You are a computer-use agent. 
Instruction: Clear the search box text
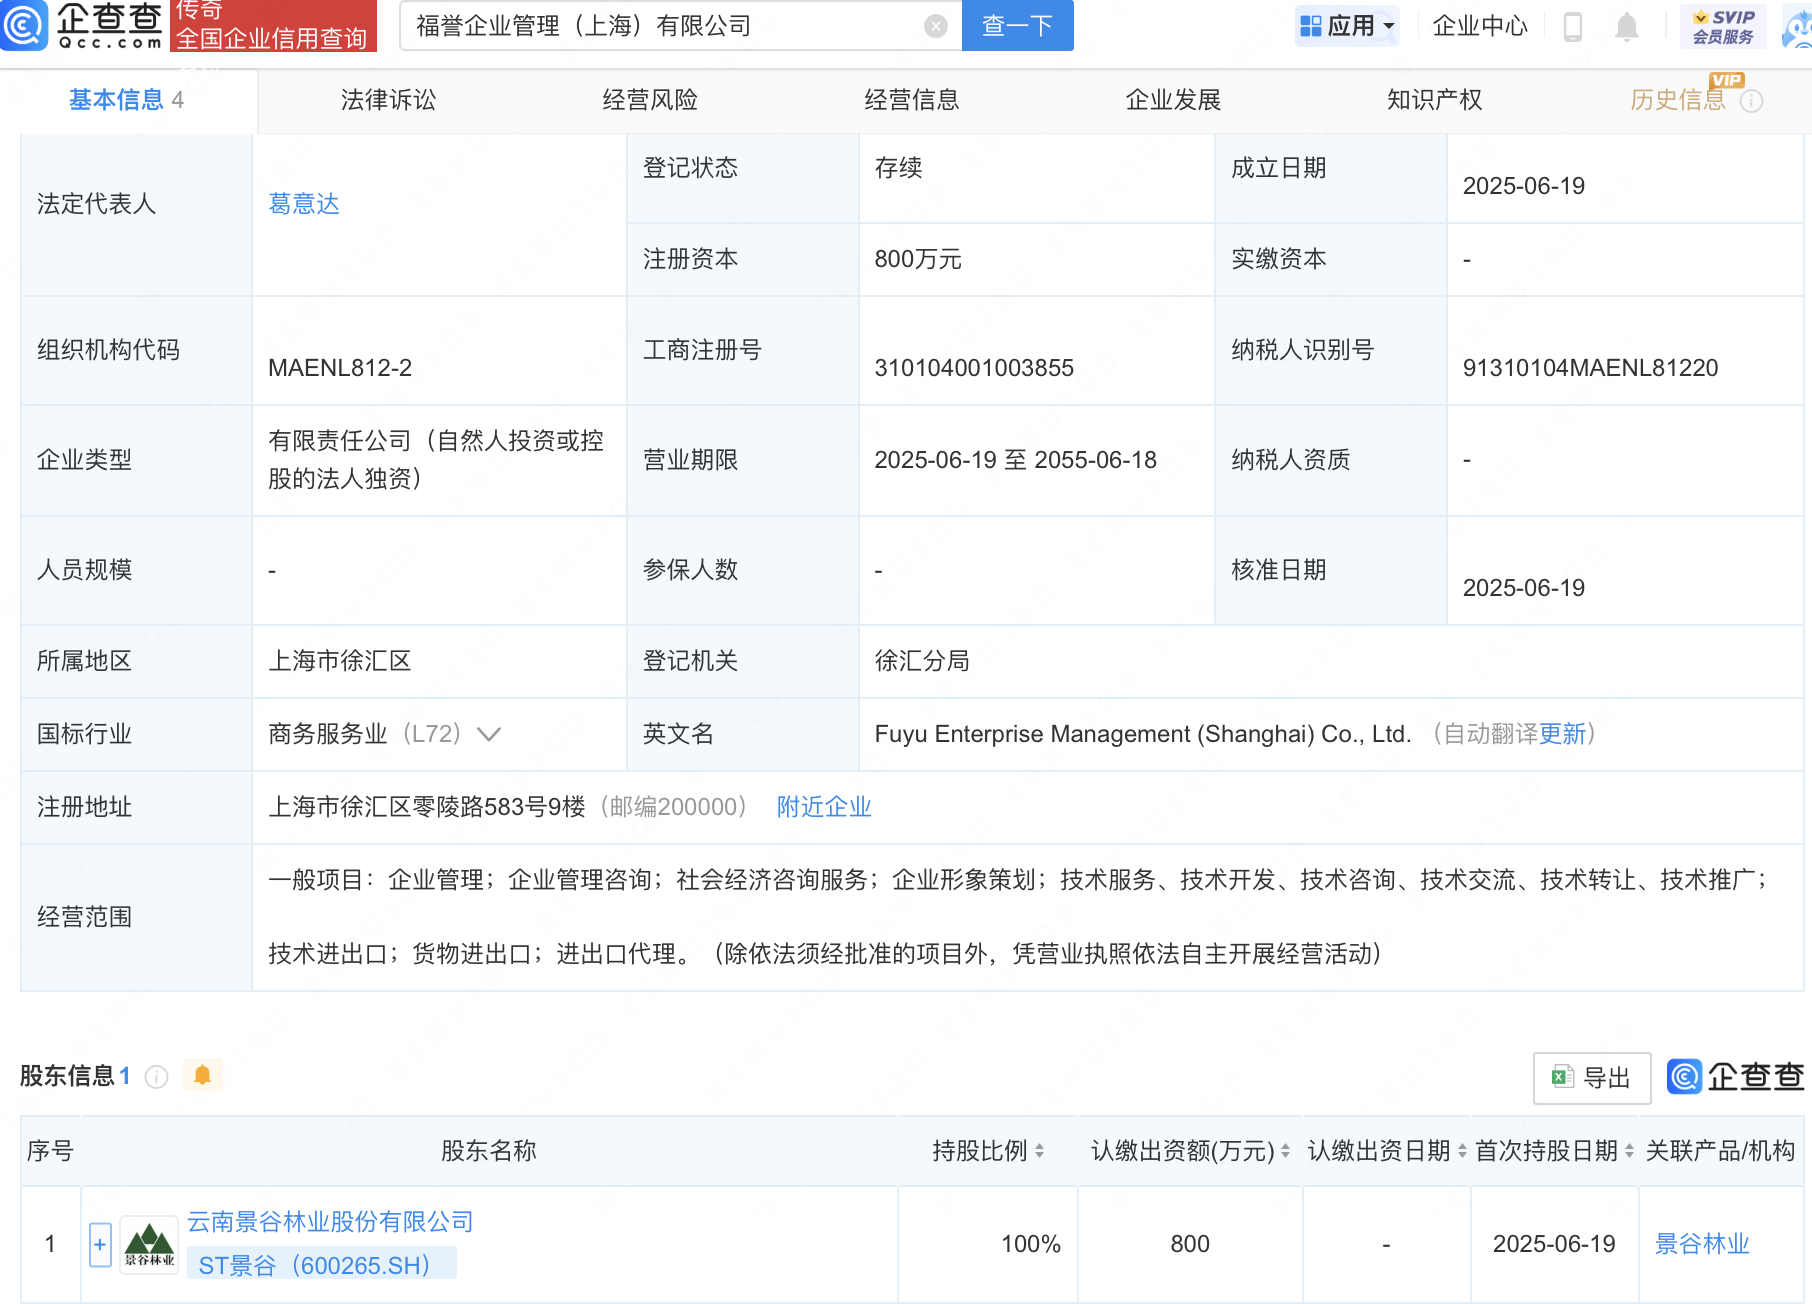coord(936,26)
